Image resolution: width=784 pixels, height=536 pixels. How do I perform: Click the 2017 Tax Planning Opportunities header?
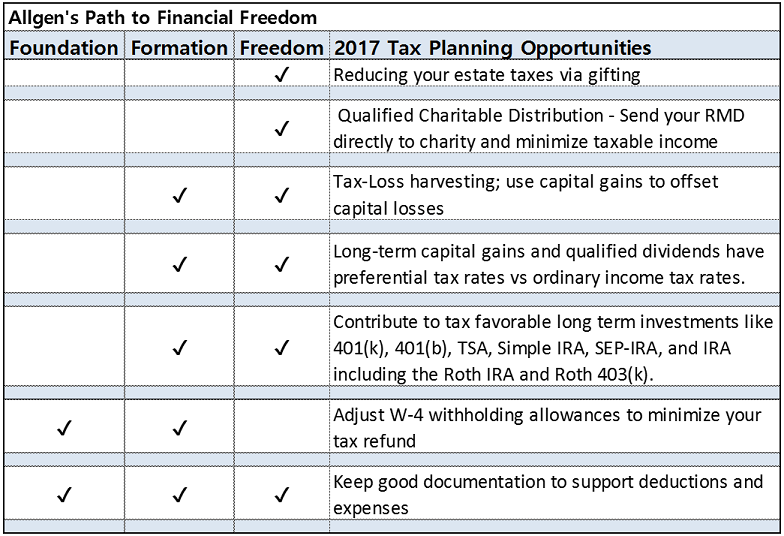(492, 48)
